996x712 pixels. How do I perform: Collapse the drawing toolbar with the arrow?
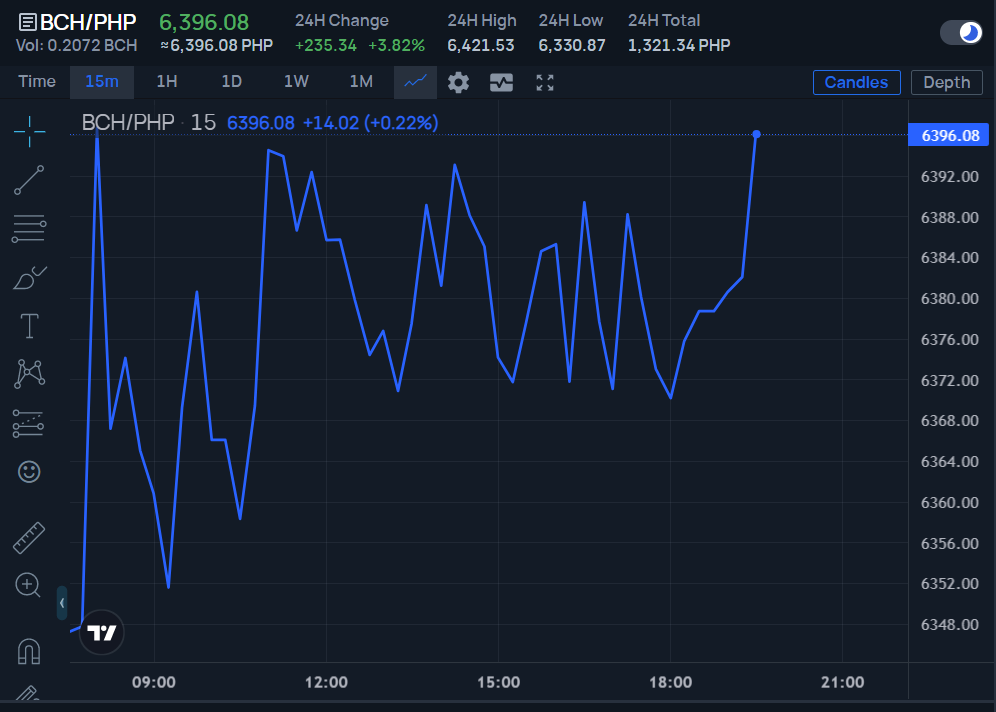(62, 603)
